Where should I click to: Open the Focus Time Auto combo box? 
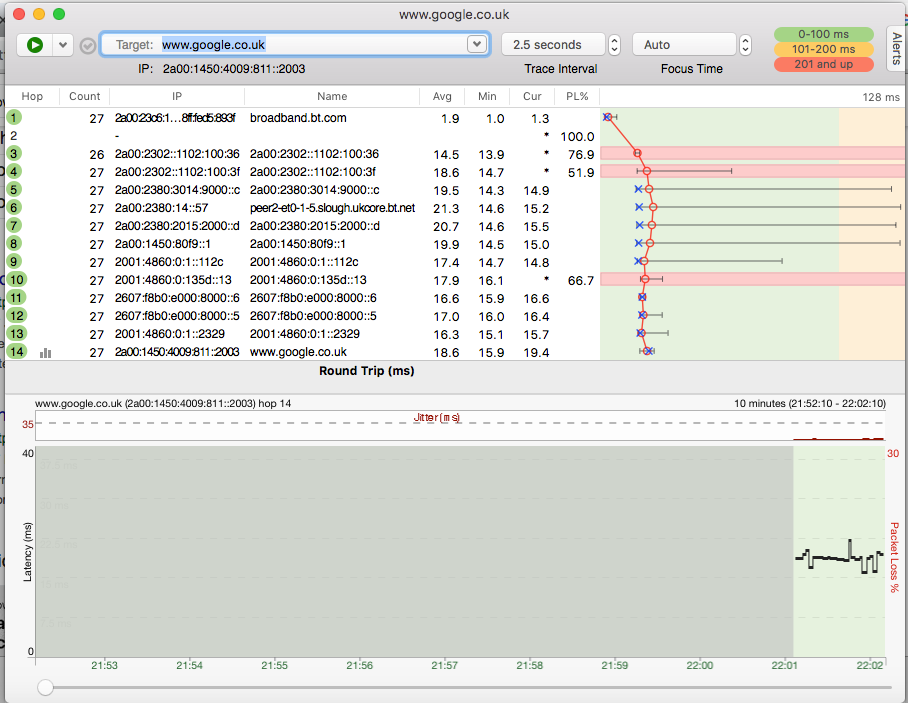tap(683, 45)
